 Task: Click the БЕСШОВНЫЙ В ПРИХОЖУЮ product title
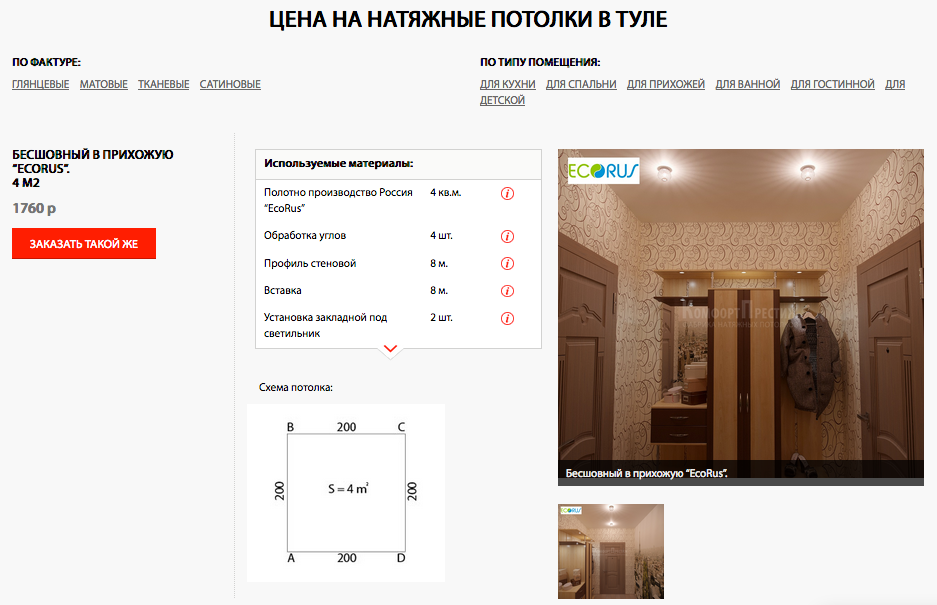93,169
